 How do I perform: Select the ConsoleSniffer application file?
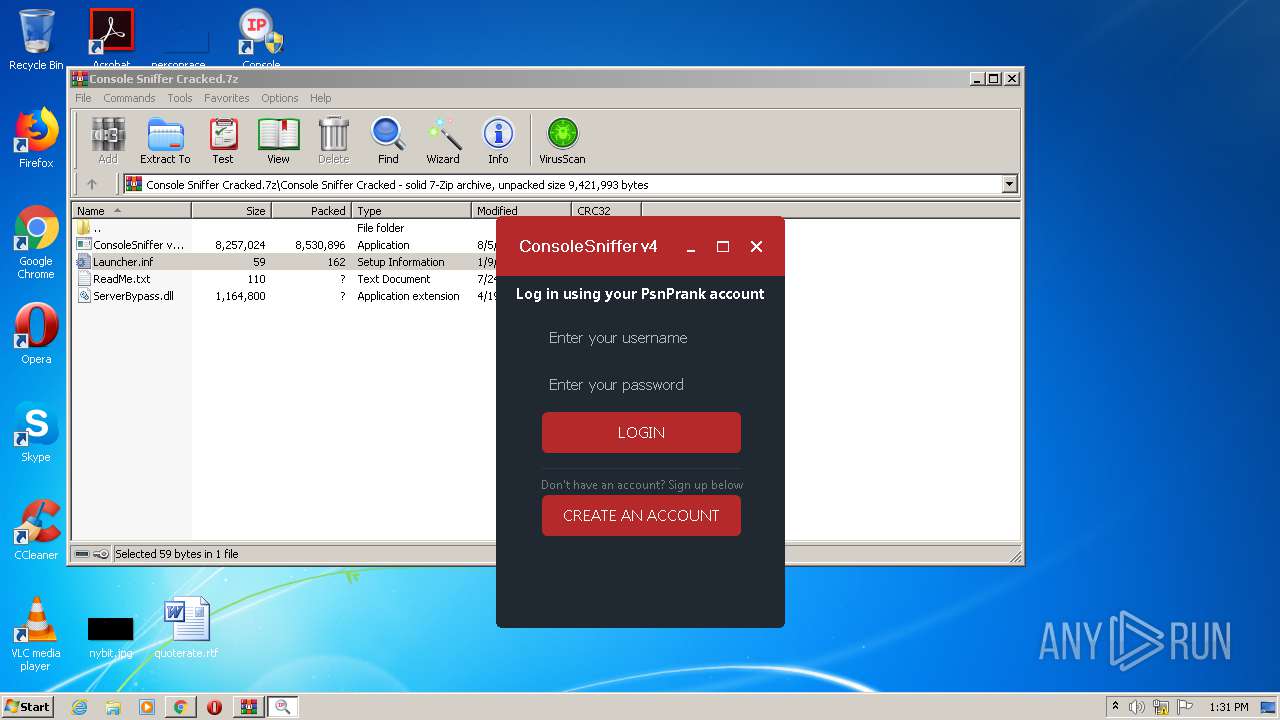click(130, 245)
